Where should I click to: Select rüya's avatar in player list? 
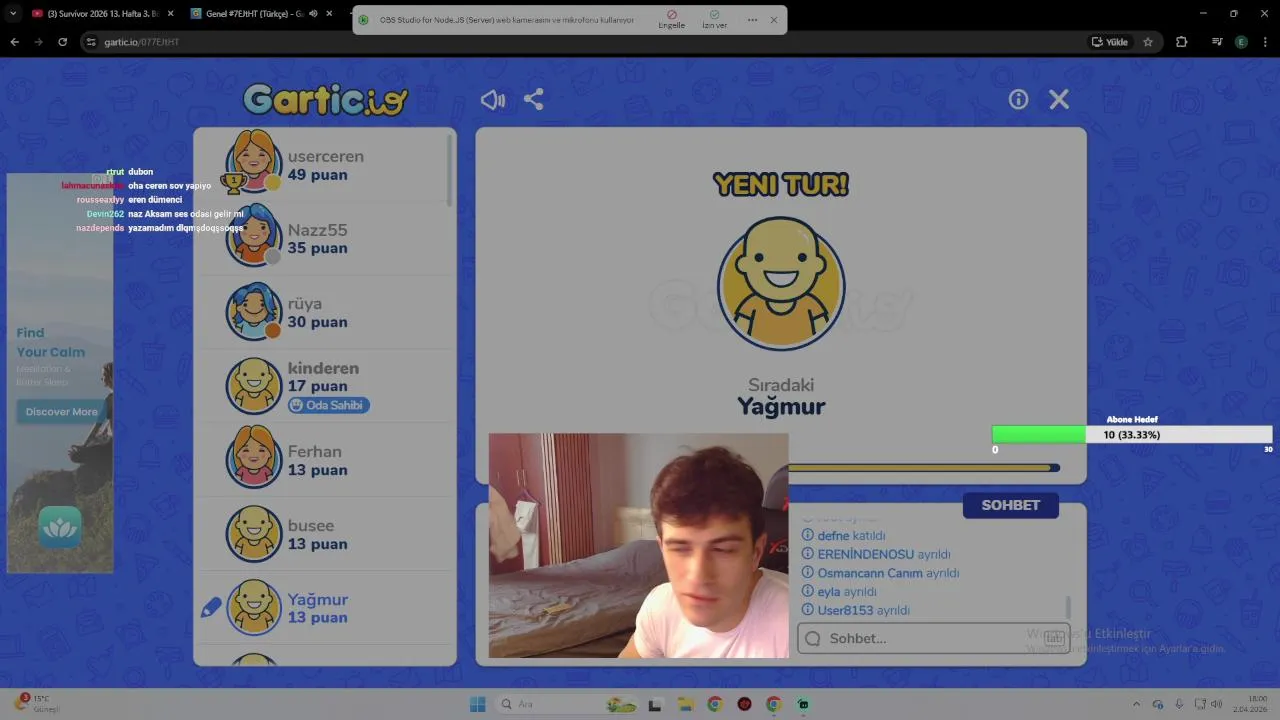[x=253, y=311]
